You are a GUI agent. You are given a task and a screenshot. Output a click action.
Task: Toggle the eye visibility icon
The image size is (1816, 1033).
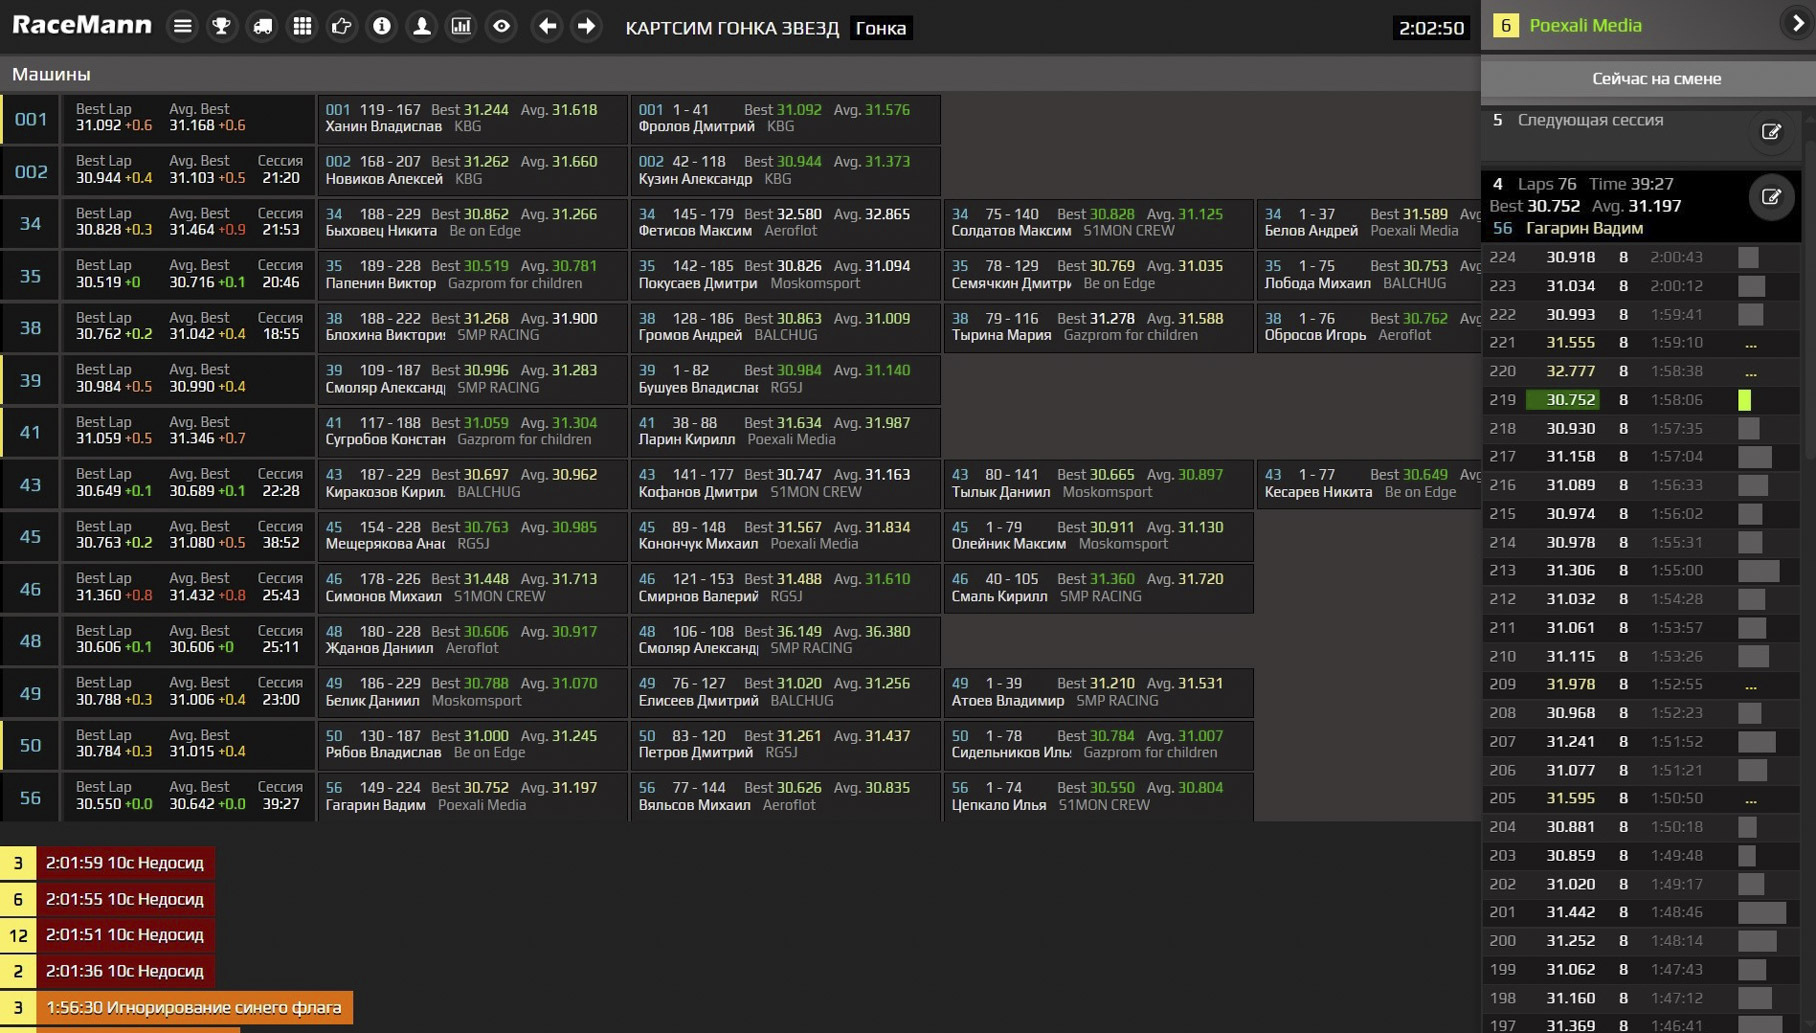pyautogui.click(x=502, y=27)
